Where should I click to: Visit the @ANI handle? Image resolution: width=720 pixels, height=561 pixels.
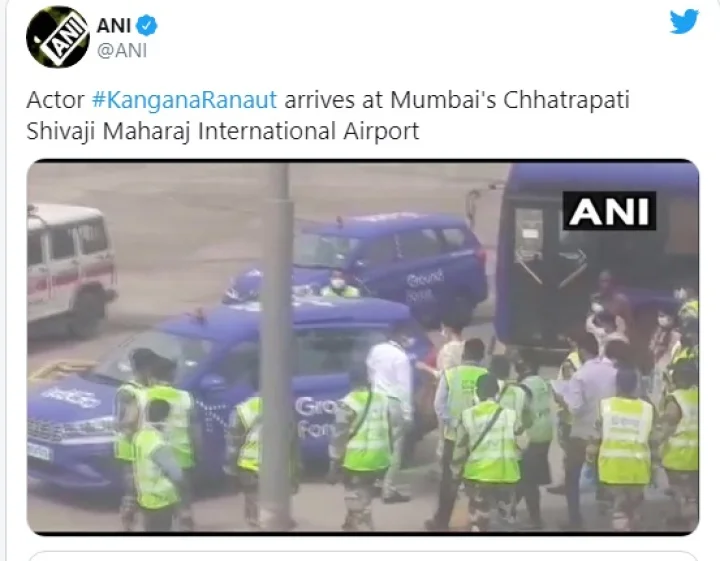(122, 50)
